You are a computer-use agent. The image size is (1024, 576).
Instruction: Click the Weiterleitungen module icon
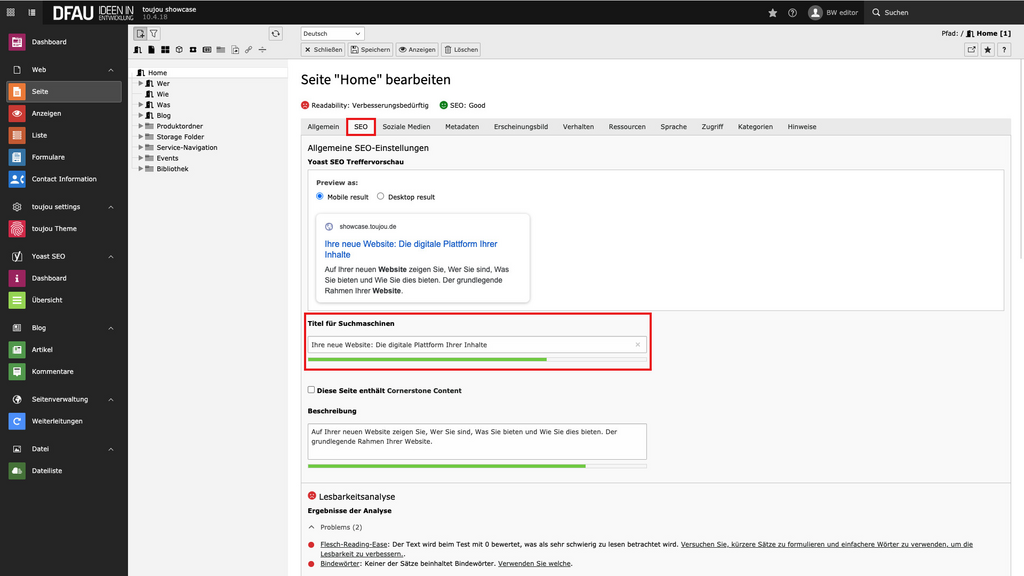(x=17, y=421)
